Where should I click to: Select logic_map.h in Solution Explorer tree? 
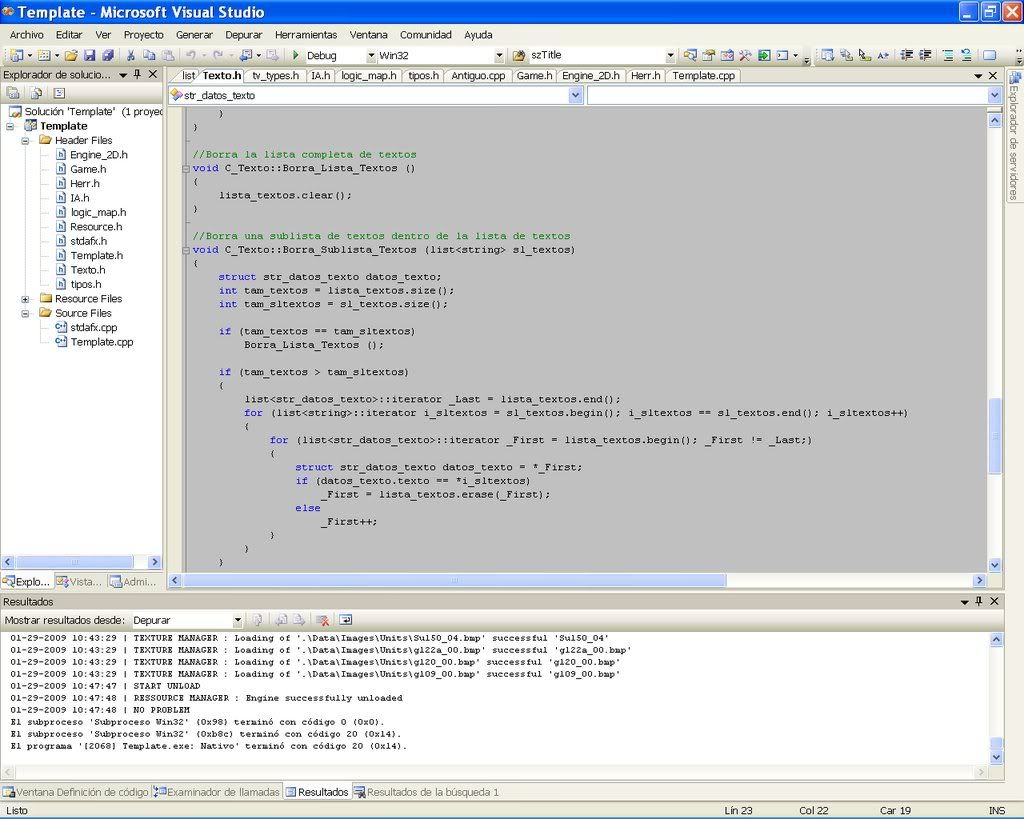[x=99, y=213]
